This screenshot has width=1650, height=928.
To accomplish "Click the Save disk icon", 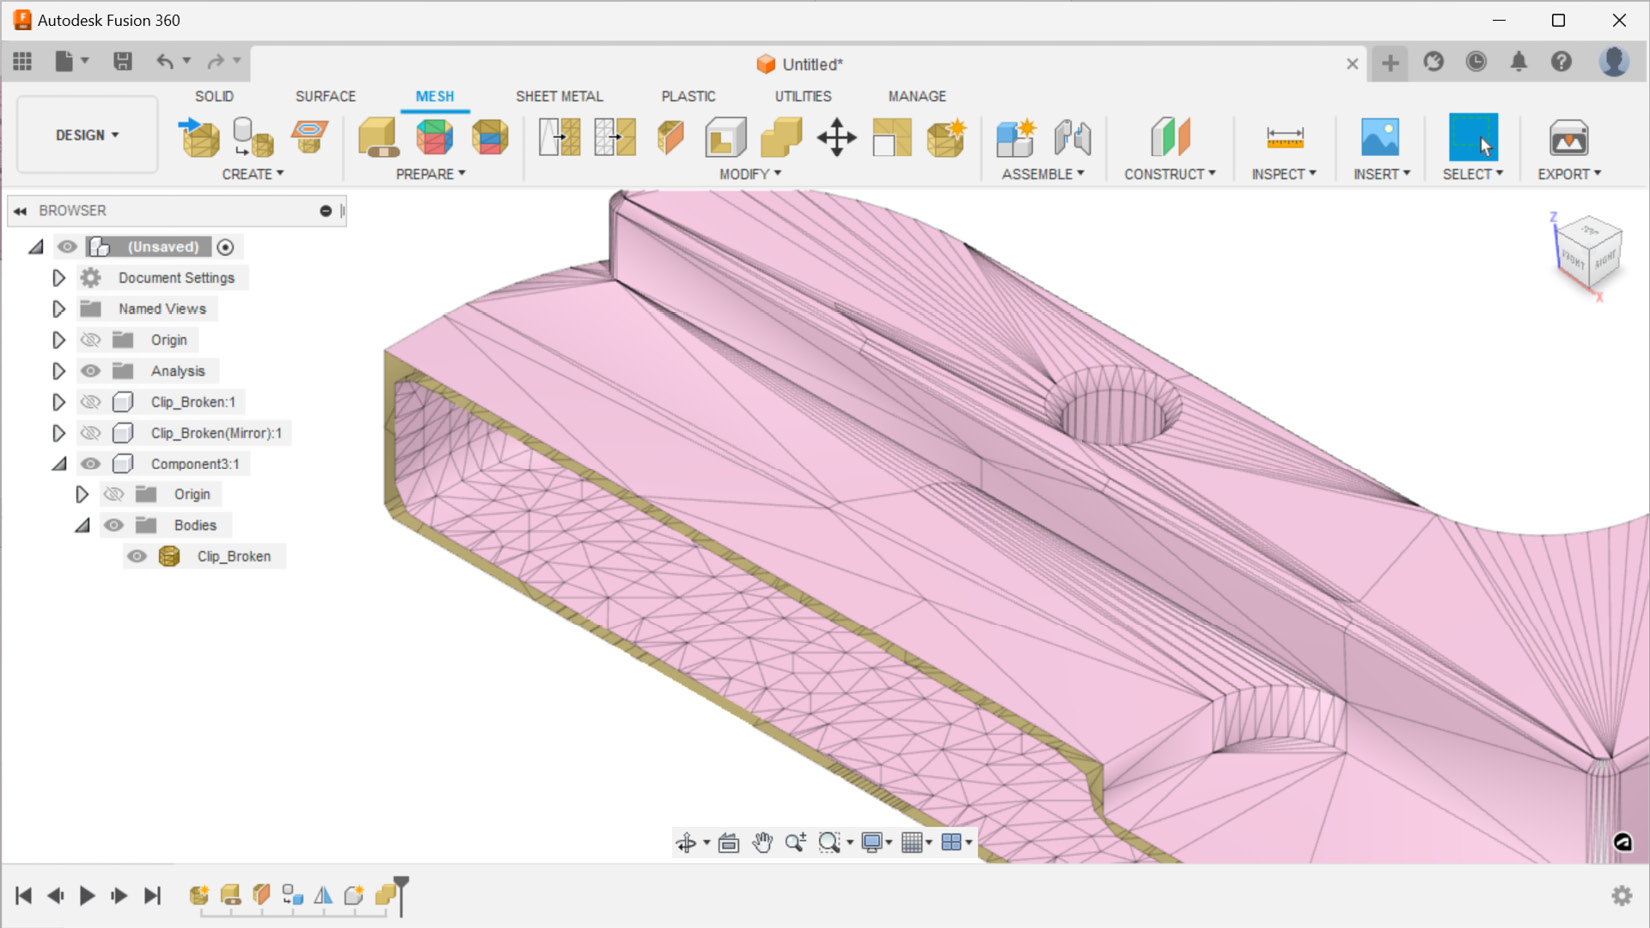I will click(122, 62).
